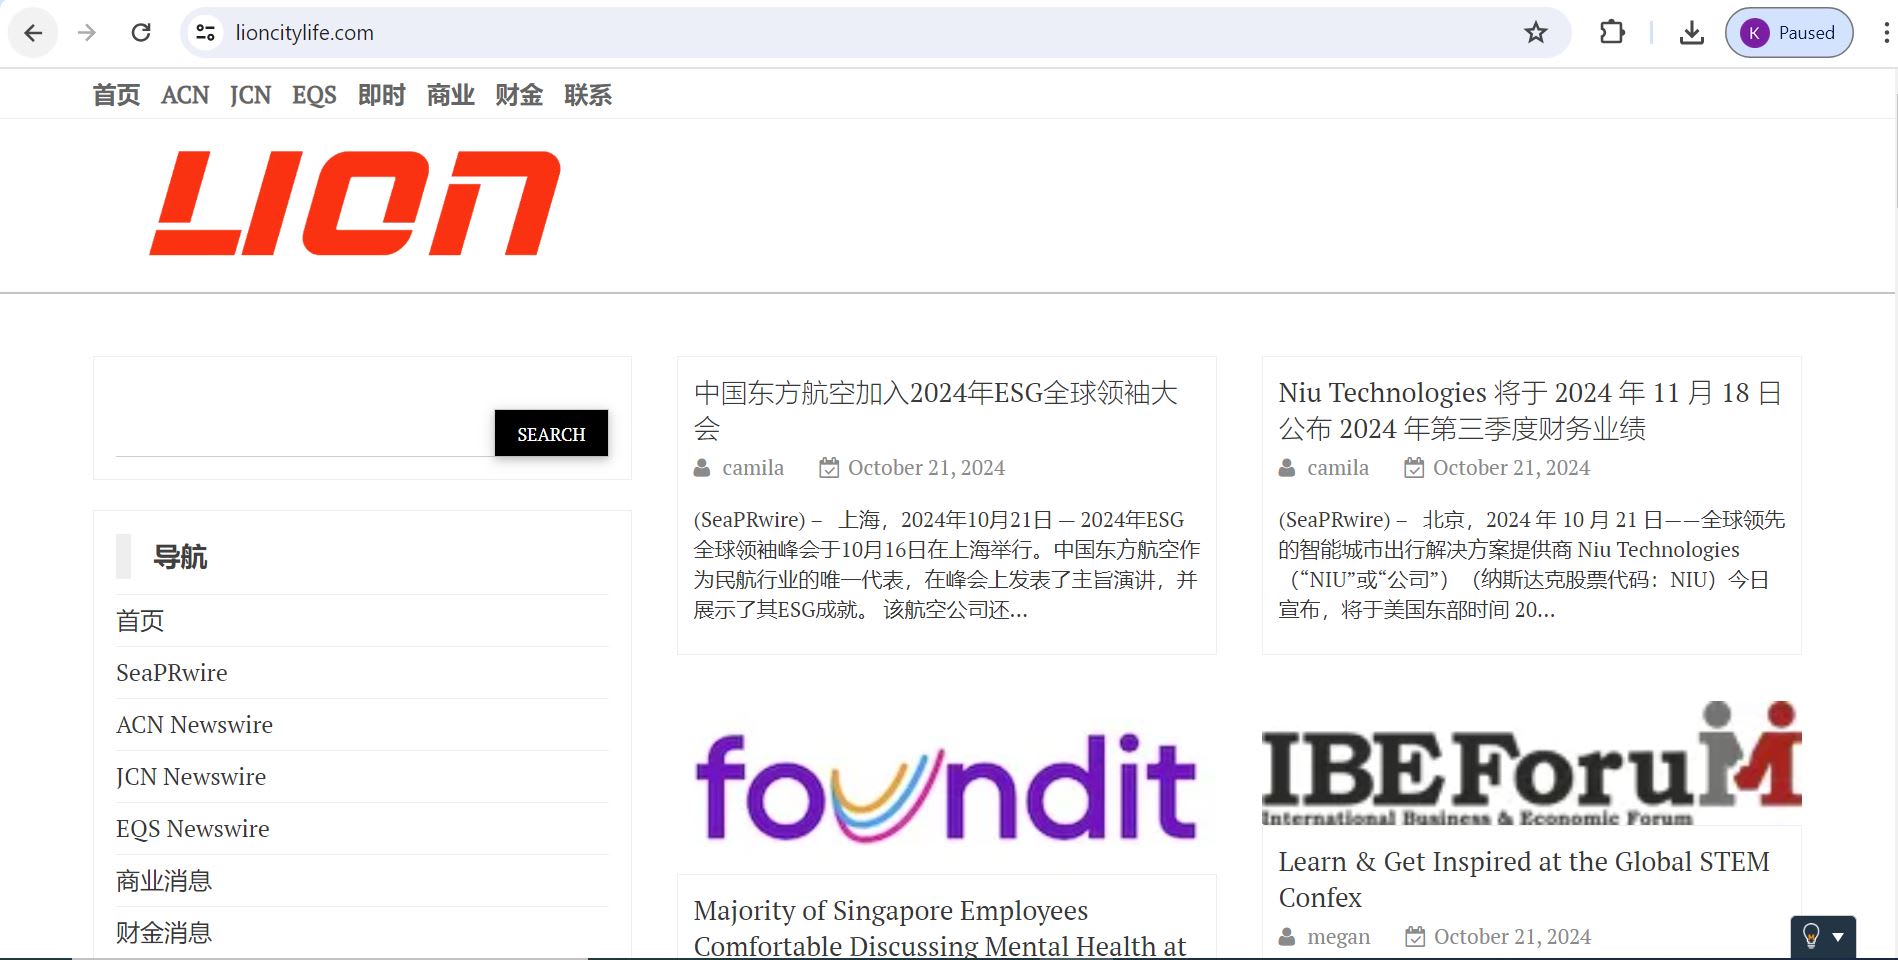Open the 联系 navigation menu item
Image resolution: width=1898 pixels, height=960 pixels.
(x=587, y=94)
